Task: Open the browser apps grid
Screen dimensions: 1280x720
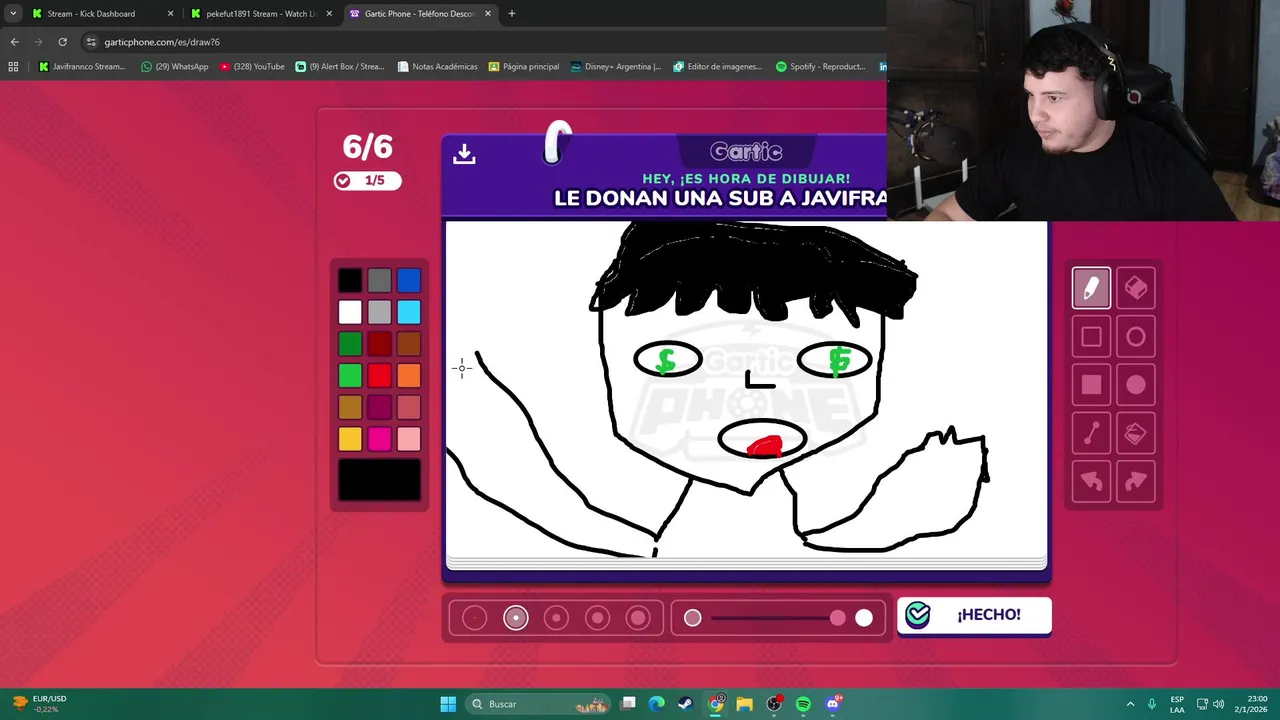Action: [13, 67]
